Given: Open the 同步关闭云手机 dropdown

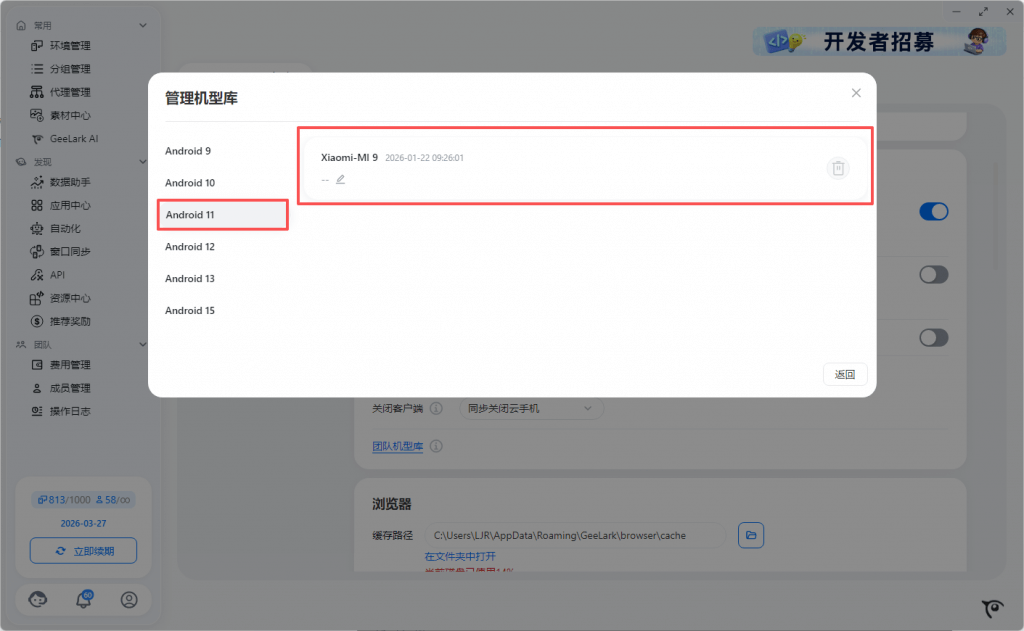Looking at the screenshot, I should coord(530,408).
